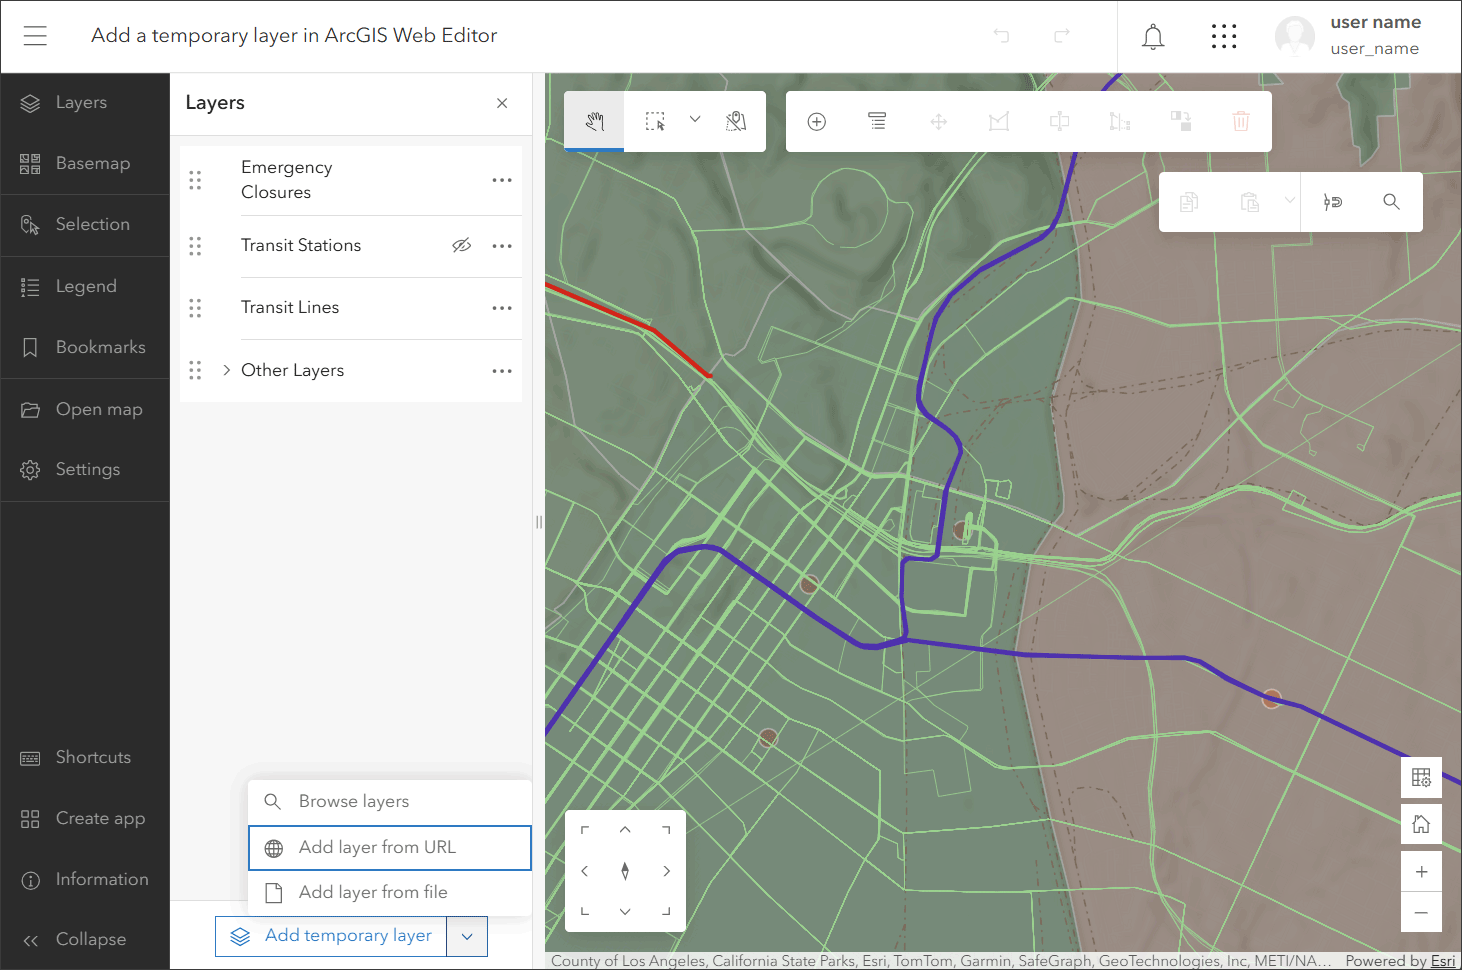Open the app launcher grid
The image size is (1462, 970).
[x=1224, y=36]
